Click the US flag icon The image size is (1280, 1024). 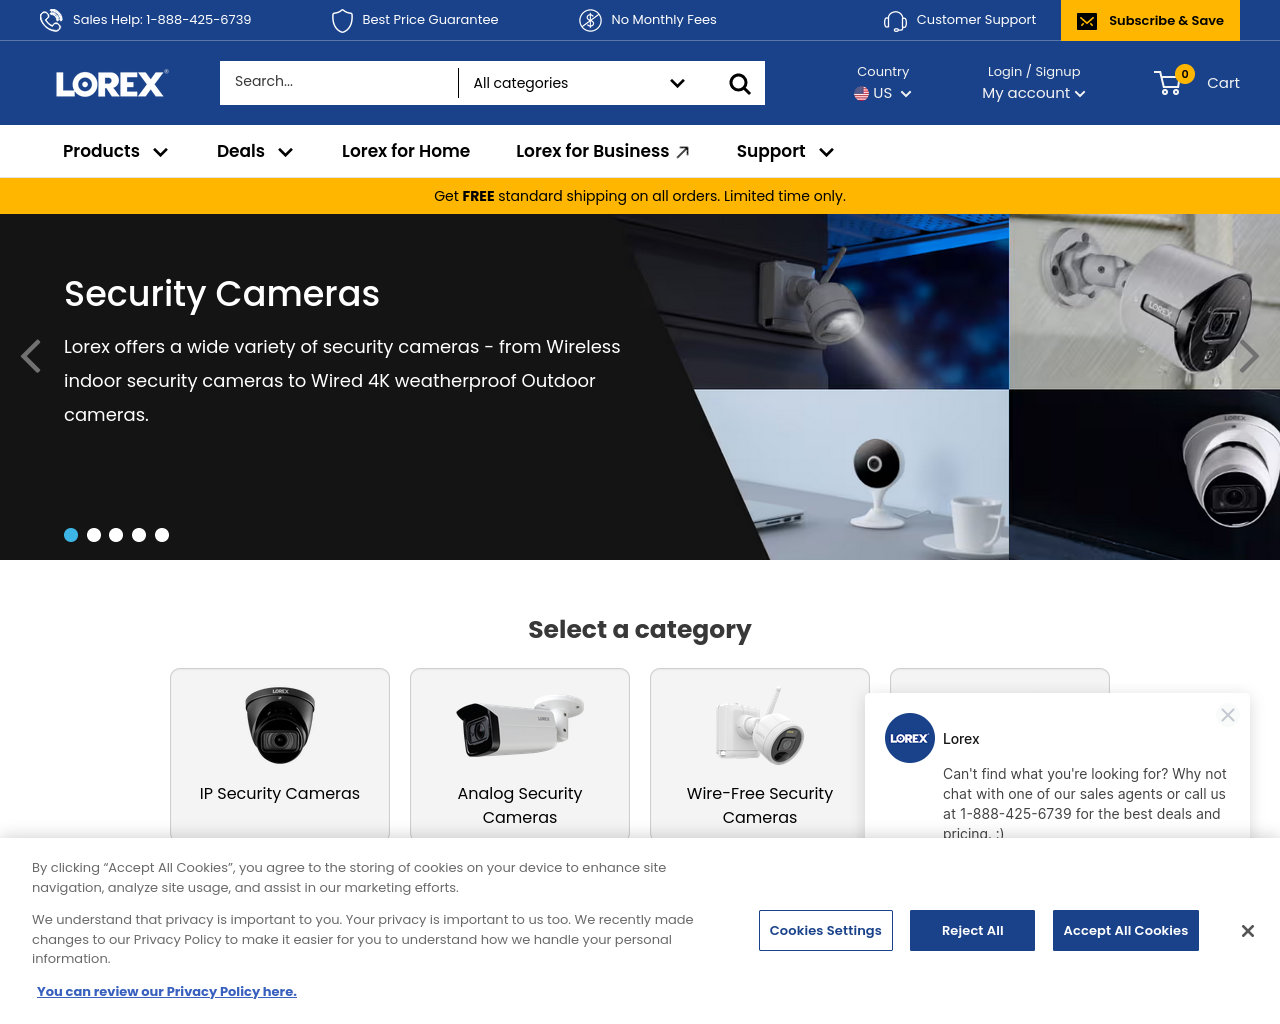click(x=861, y=94)
